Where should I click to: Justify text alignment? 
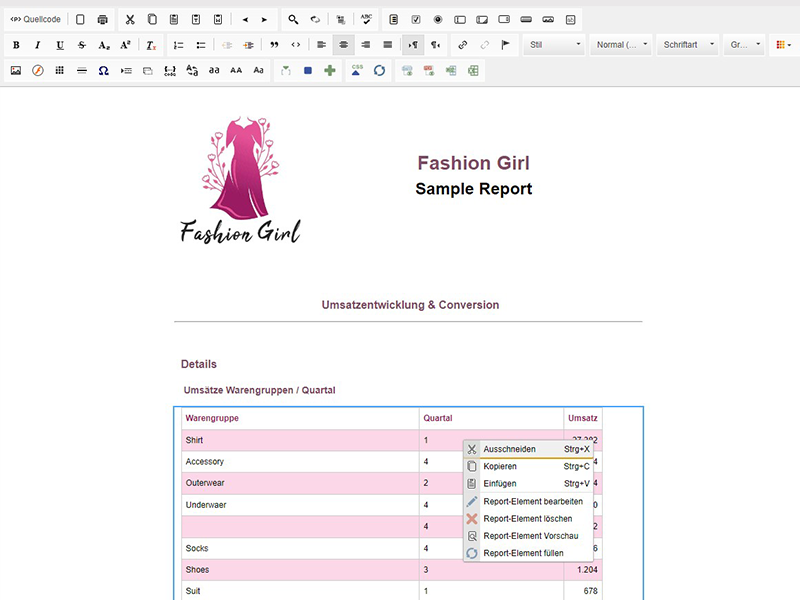(x=388, y=45)
